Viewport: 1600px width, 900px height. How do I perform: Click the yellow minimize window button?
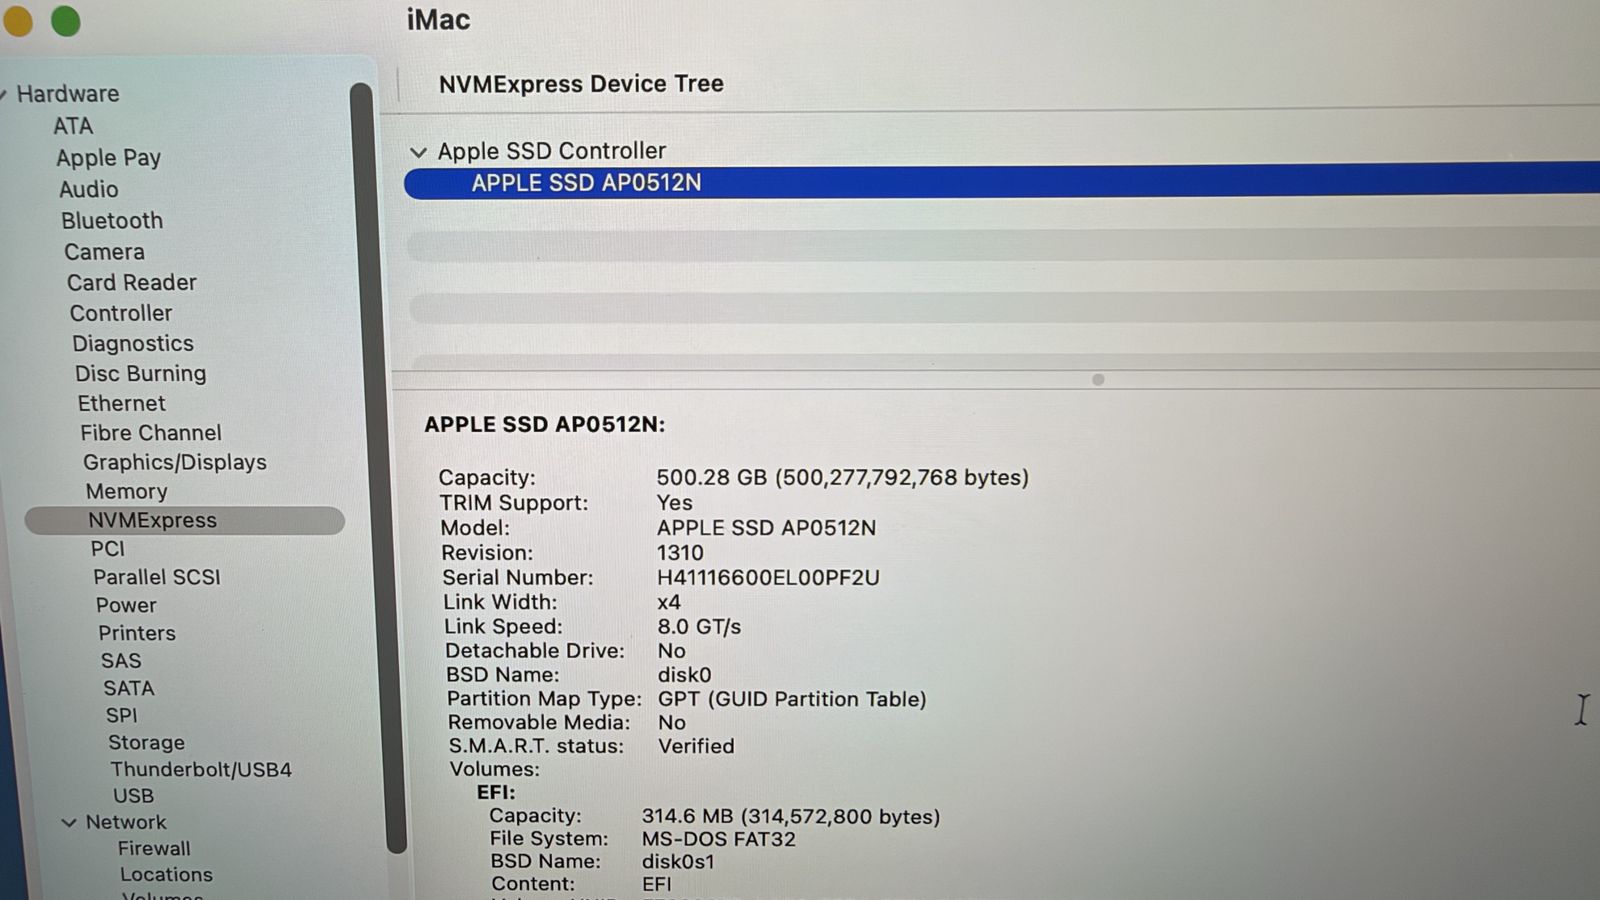tap(18, 21)
